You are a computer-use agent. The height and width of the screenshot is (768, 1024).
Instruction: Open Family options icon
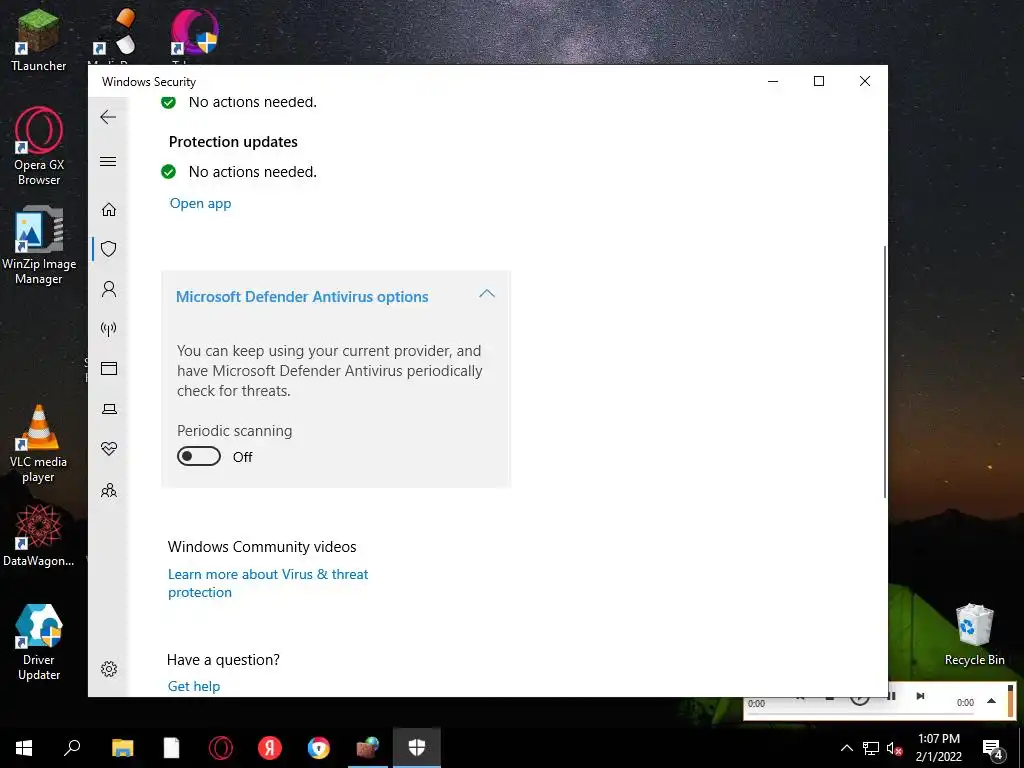point(109,490)
